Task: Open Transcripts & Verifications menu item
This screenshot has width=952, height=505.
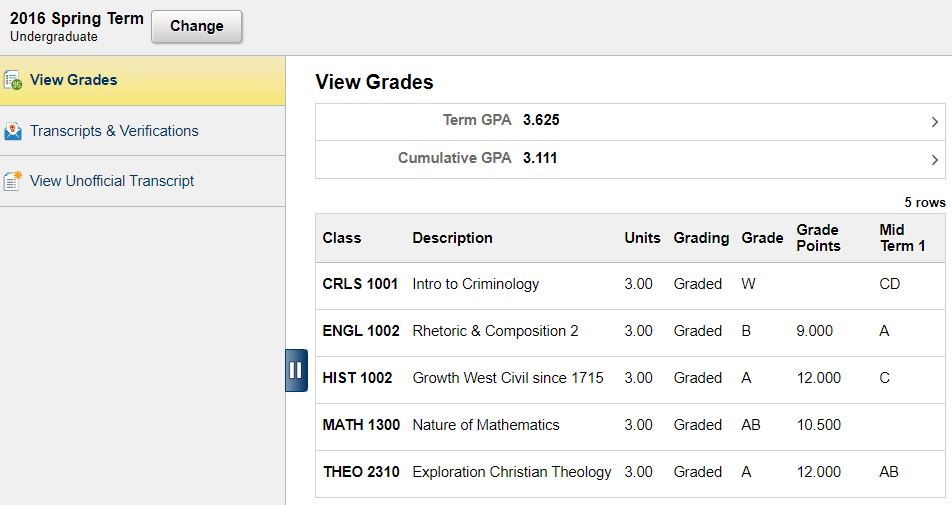Action: click(114, 131)
